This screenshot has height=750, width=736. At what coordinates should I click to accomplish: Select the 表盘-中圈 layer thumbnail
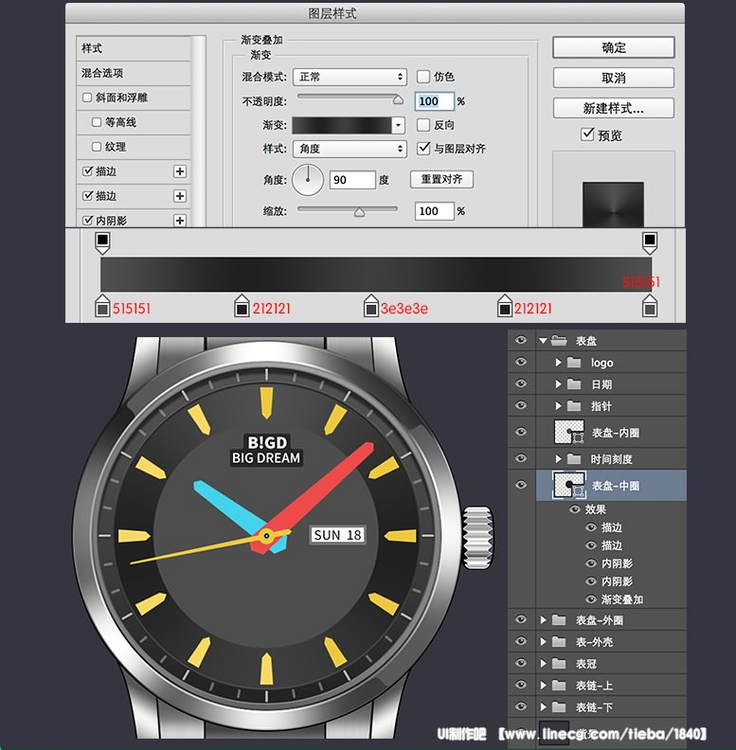(x=569, y=485)
